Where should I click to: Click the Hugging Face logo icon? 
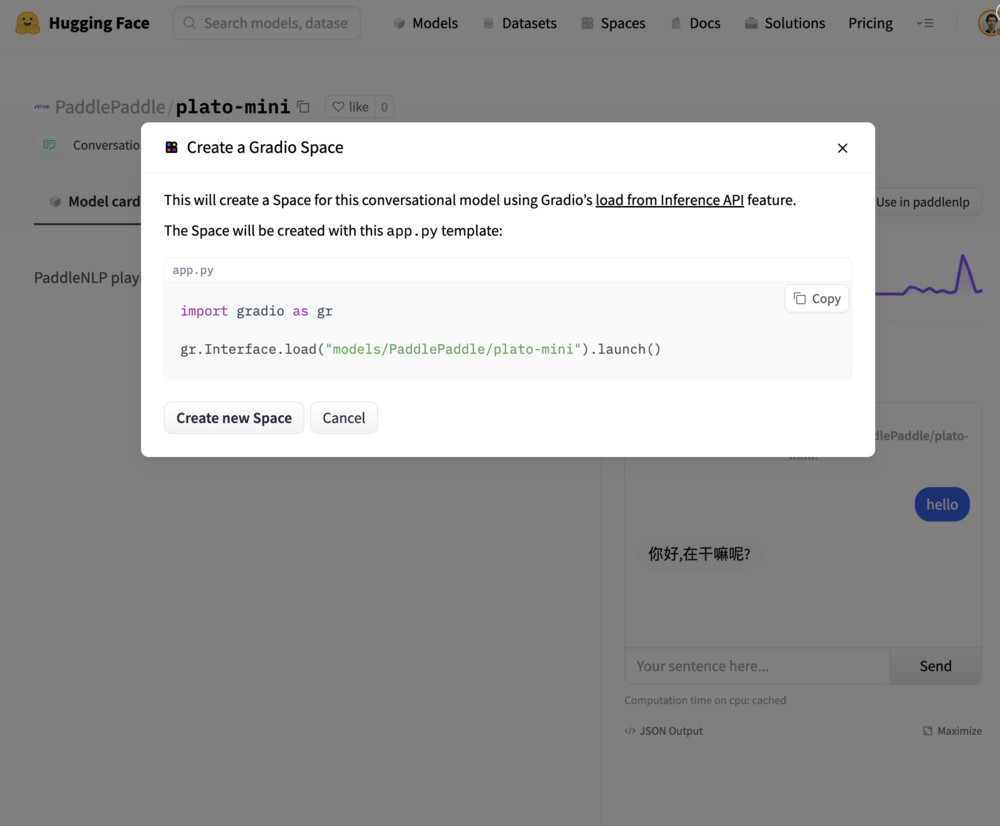click(28, 23)
